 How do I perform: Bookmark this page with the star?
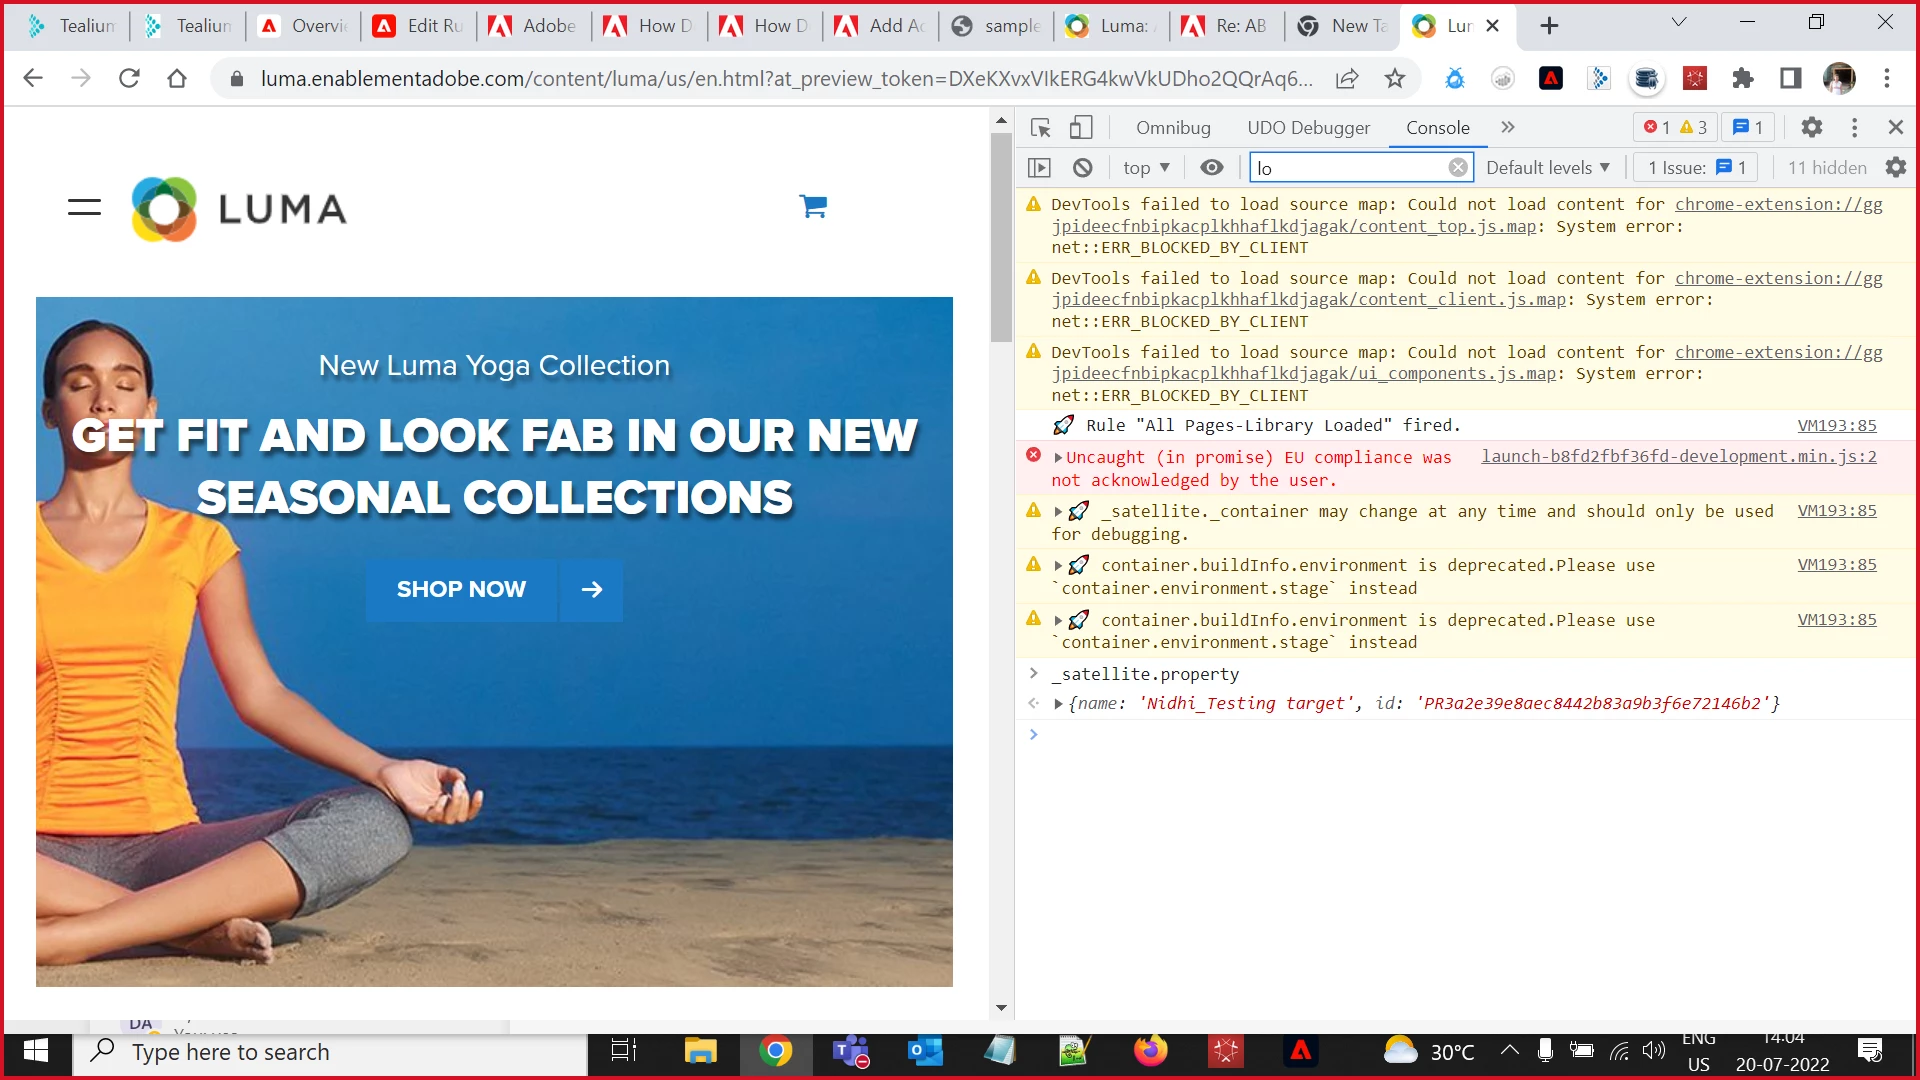click(x=1394, y=79)
